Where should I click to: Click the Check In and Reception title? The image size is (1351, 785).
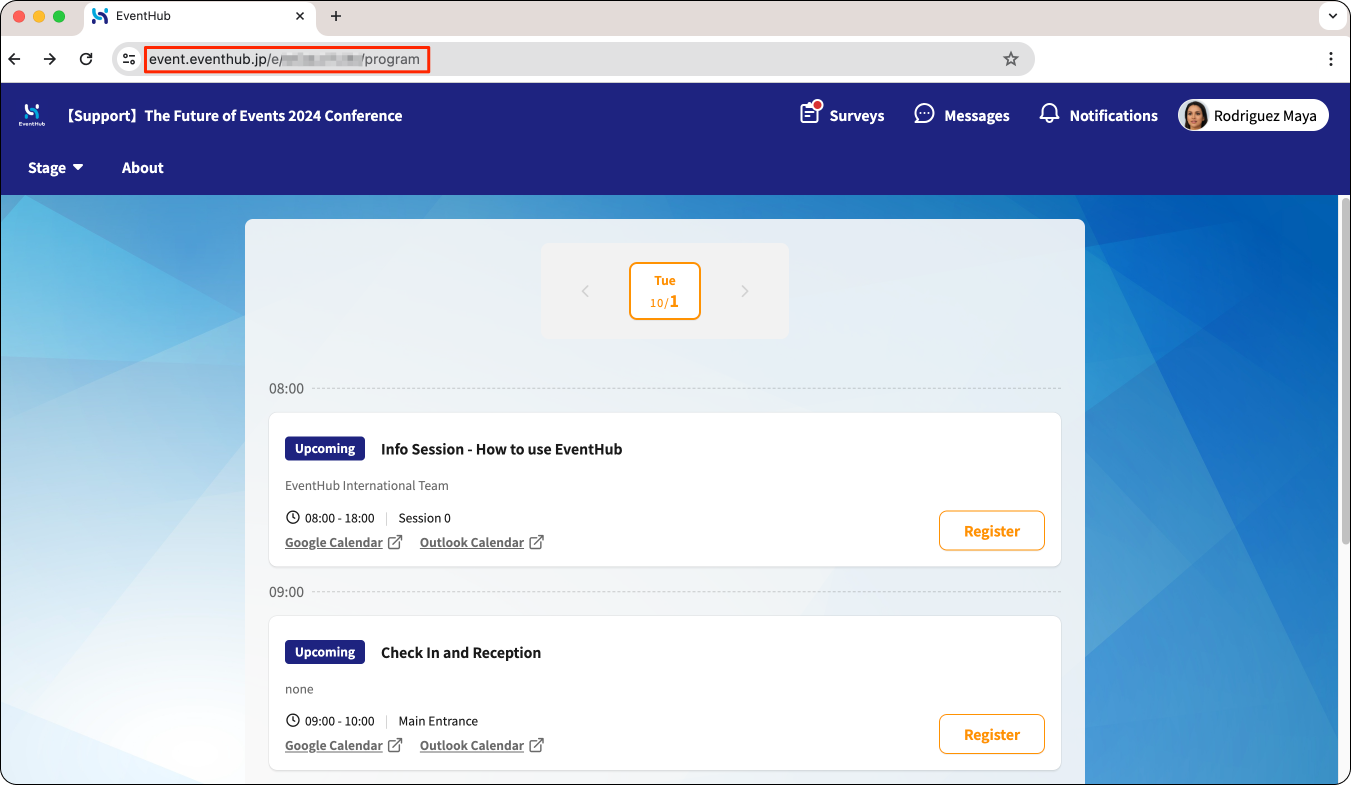click(x=461, y=652)
